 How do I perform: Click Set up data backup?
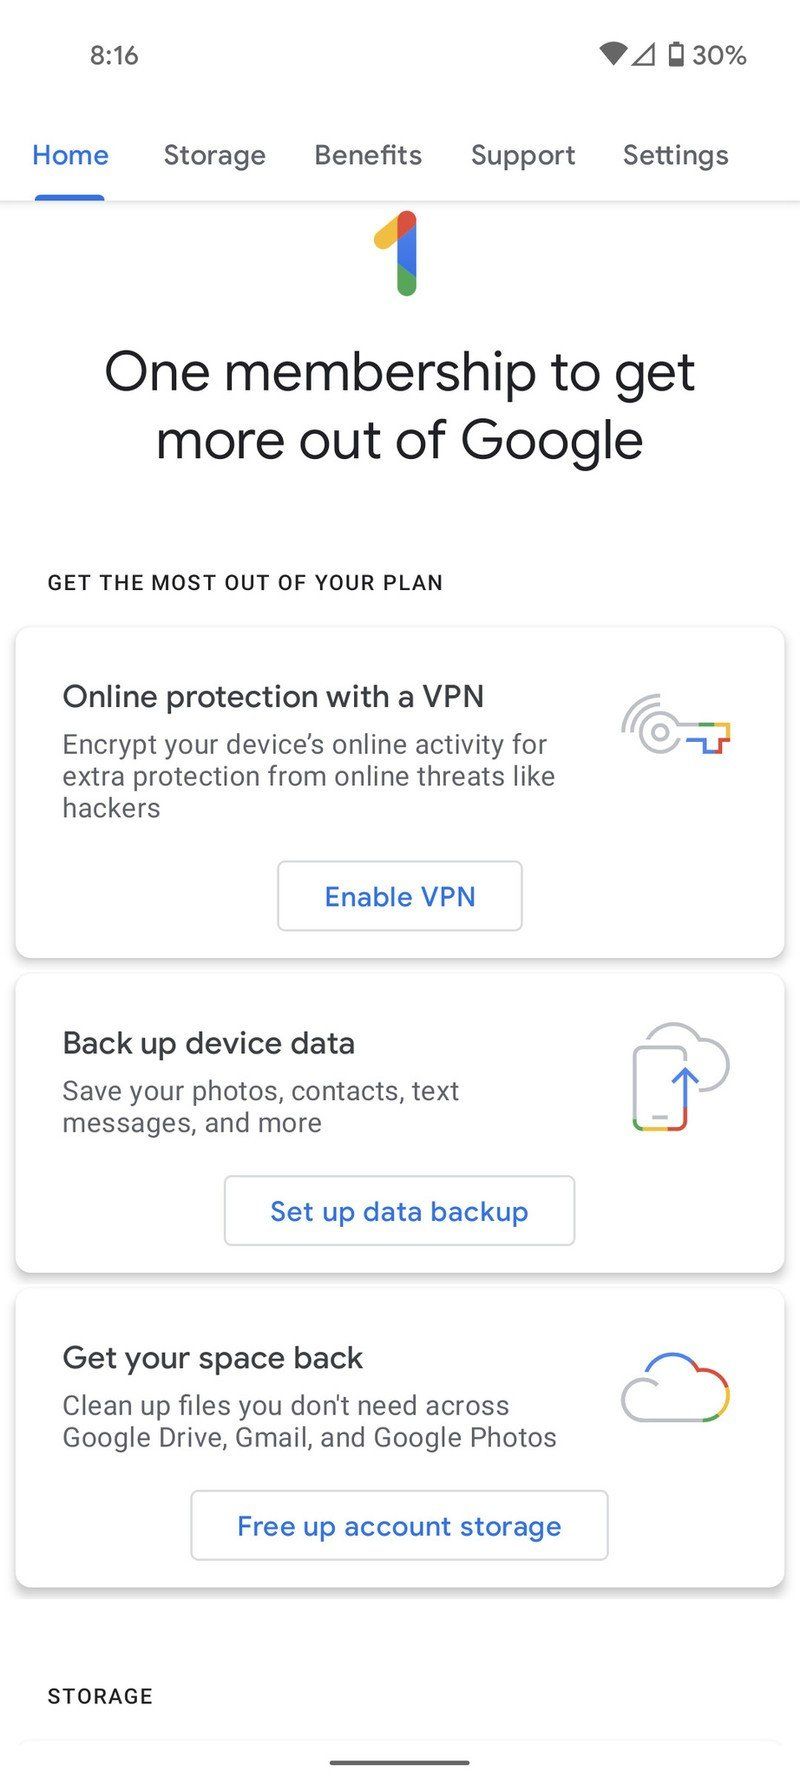[399, 1211]
